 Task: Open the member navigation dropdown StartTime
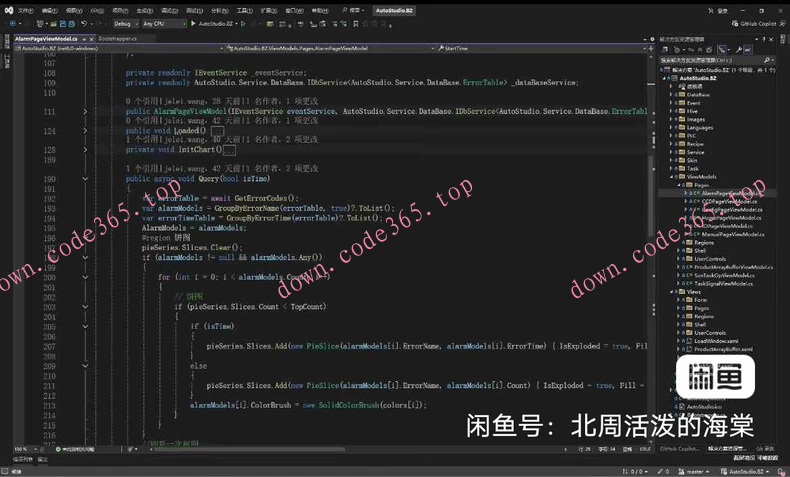(x=542, y=48)
